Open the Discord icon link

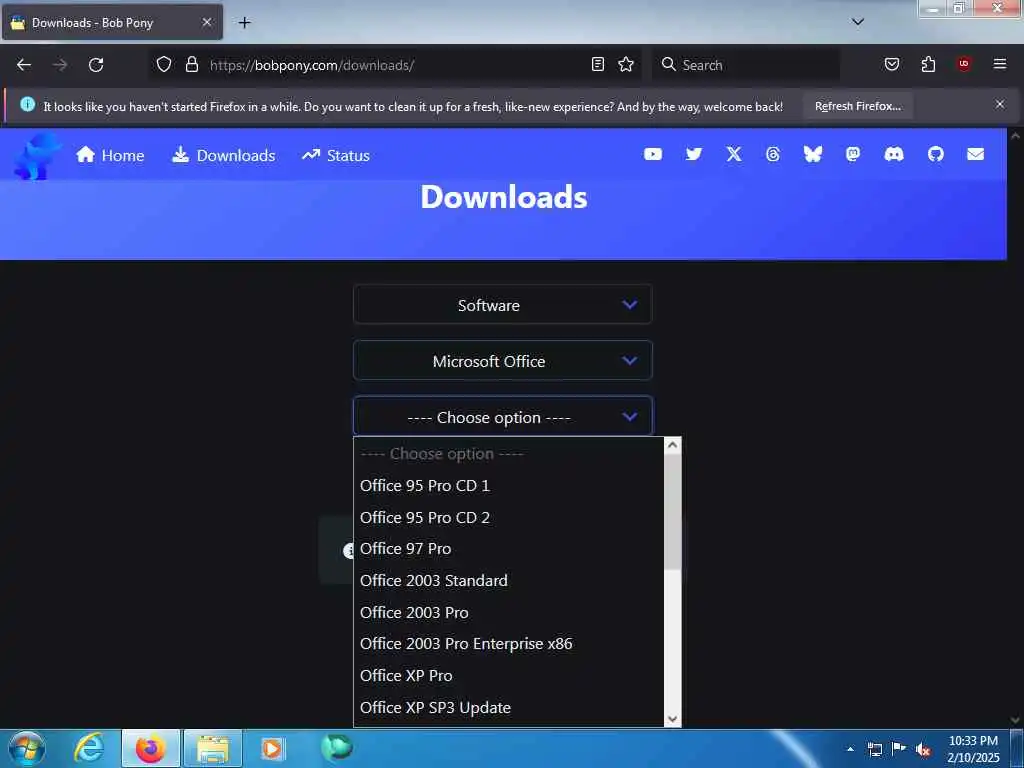point(894,154)
